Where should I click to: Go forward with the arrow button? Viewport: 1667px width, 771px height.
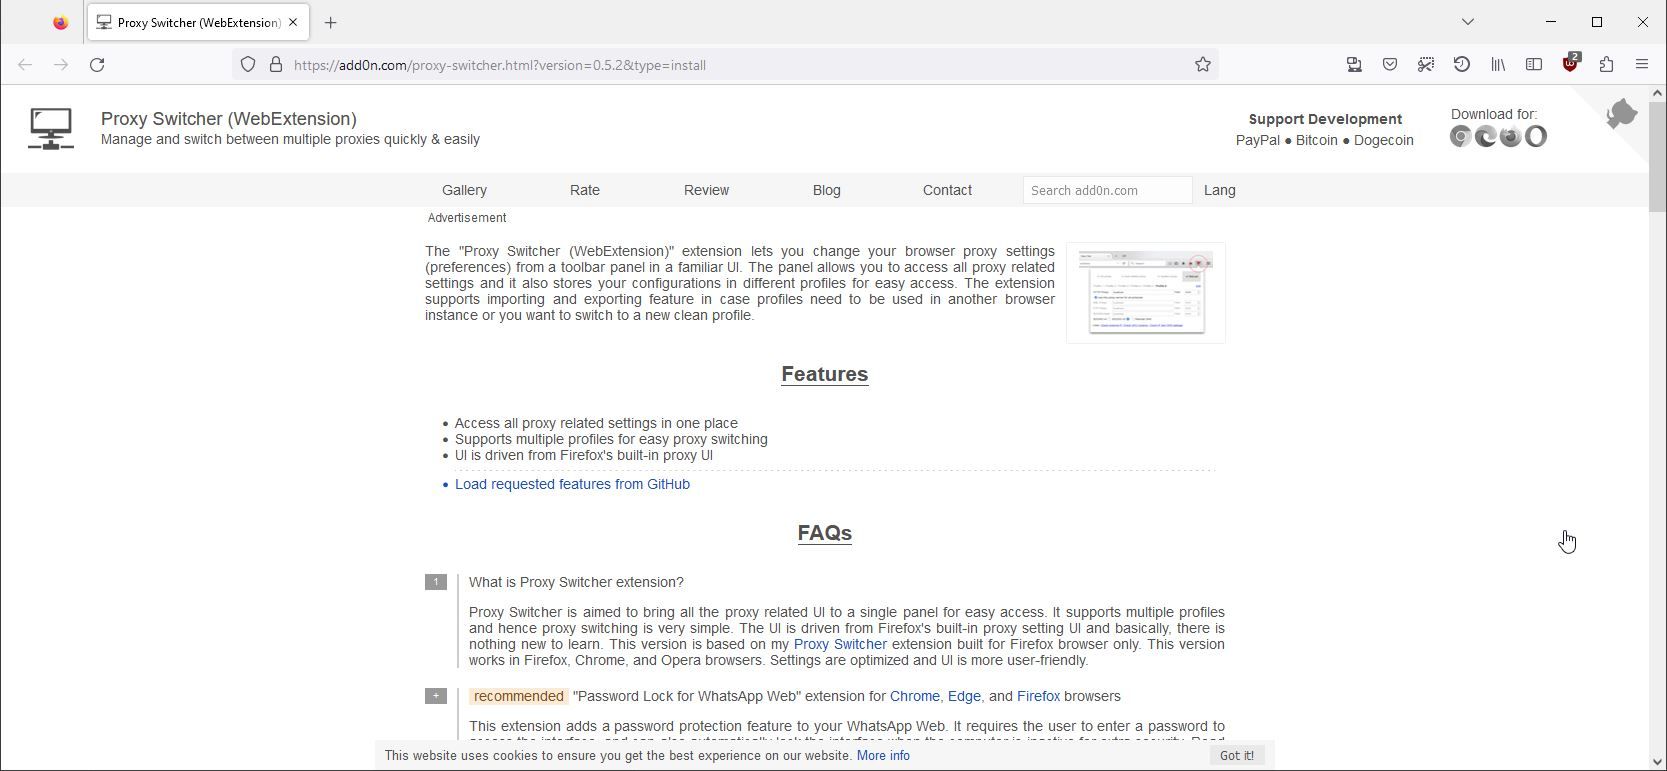coord(61,65)
